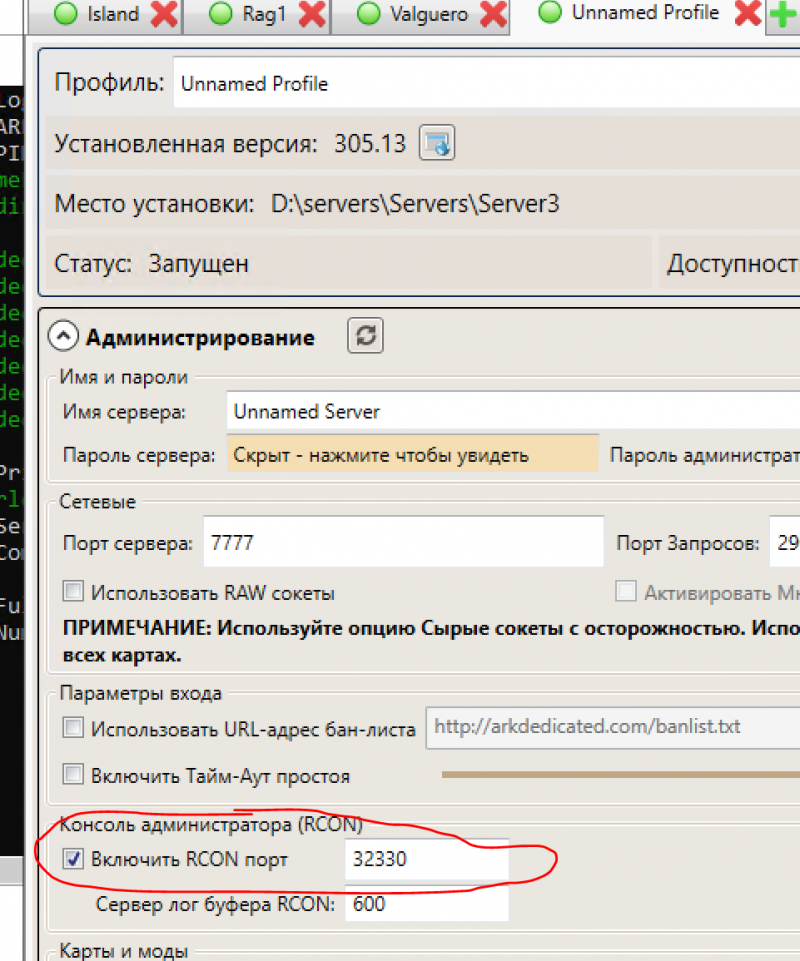Click the RCON port field showing 32330
Screen dimensions: 800x961
pyautogui.click(x=426, y=858)
